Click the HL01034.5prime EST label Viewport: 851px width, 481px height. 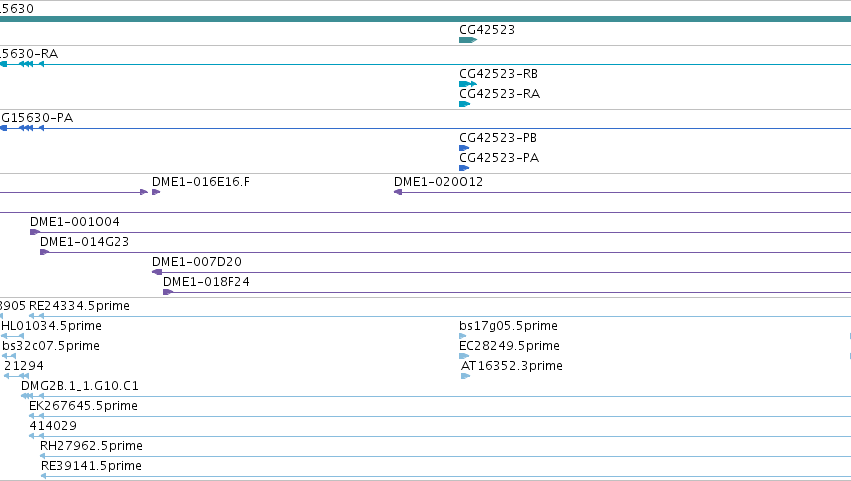pos(52,326)
